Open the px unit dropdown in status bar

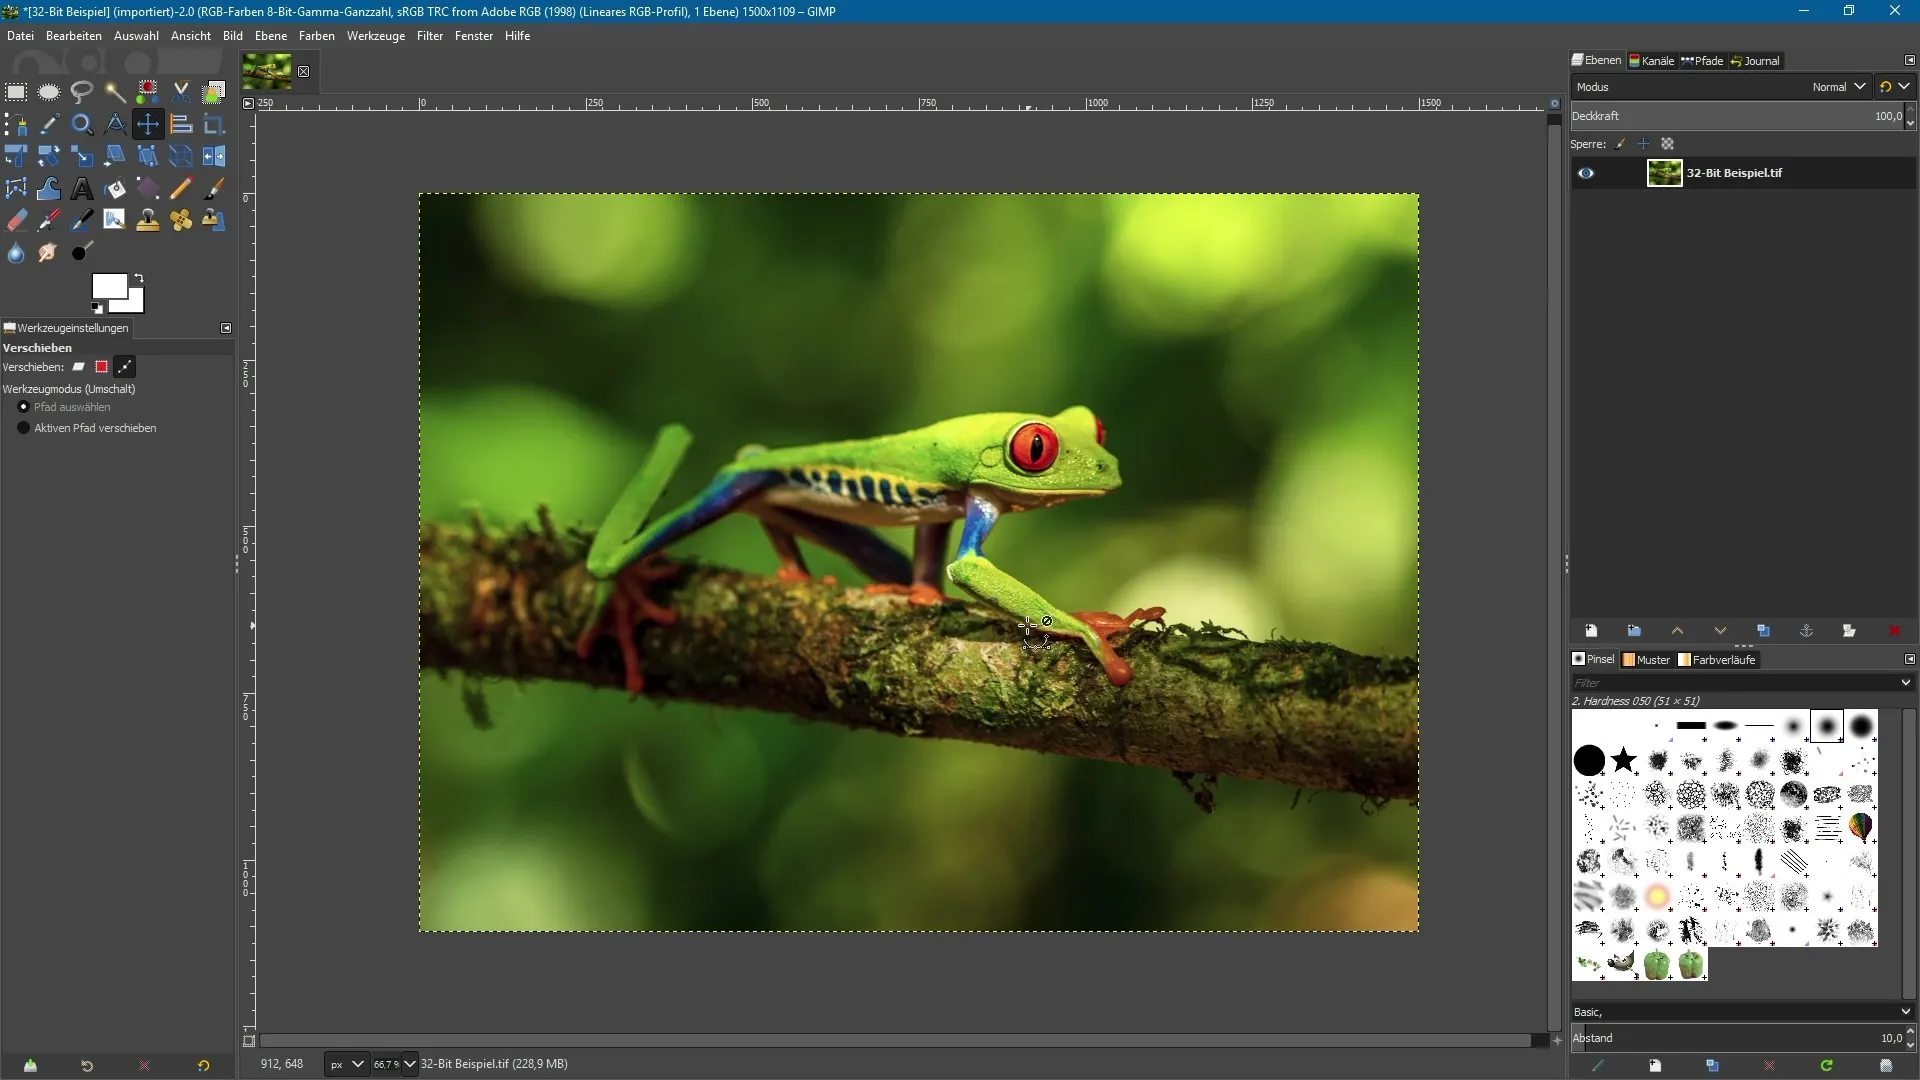click(x=346, y=1064)
